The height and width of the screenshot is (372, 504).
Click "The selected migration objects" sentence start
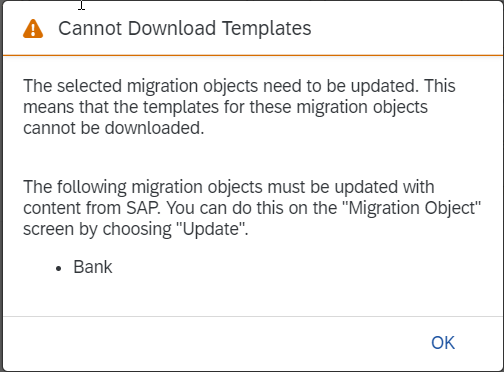click(141, 86)
